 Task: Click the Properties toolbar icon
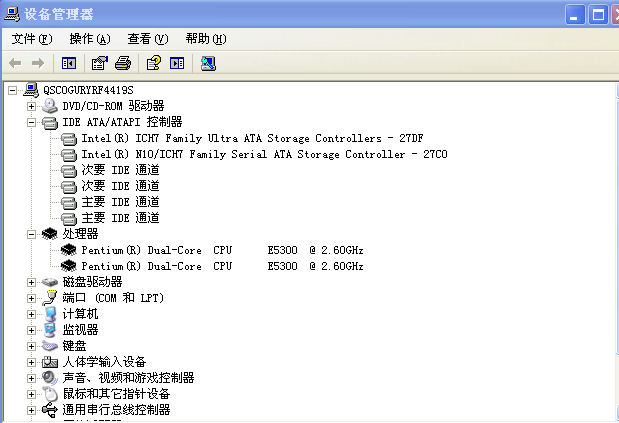[x=99, y=63]
